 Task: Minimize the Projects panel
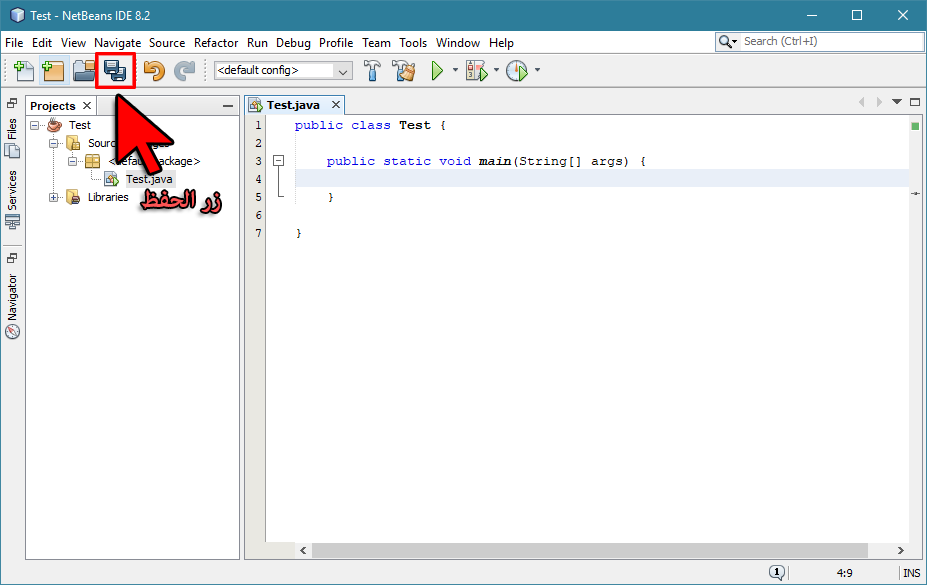pyautogui.click(x=228, y=106)
